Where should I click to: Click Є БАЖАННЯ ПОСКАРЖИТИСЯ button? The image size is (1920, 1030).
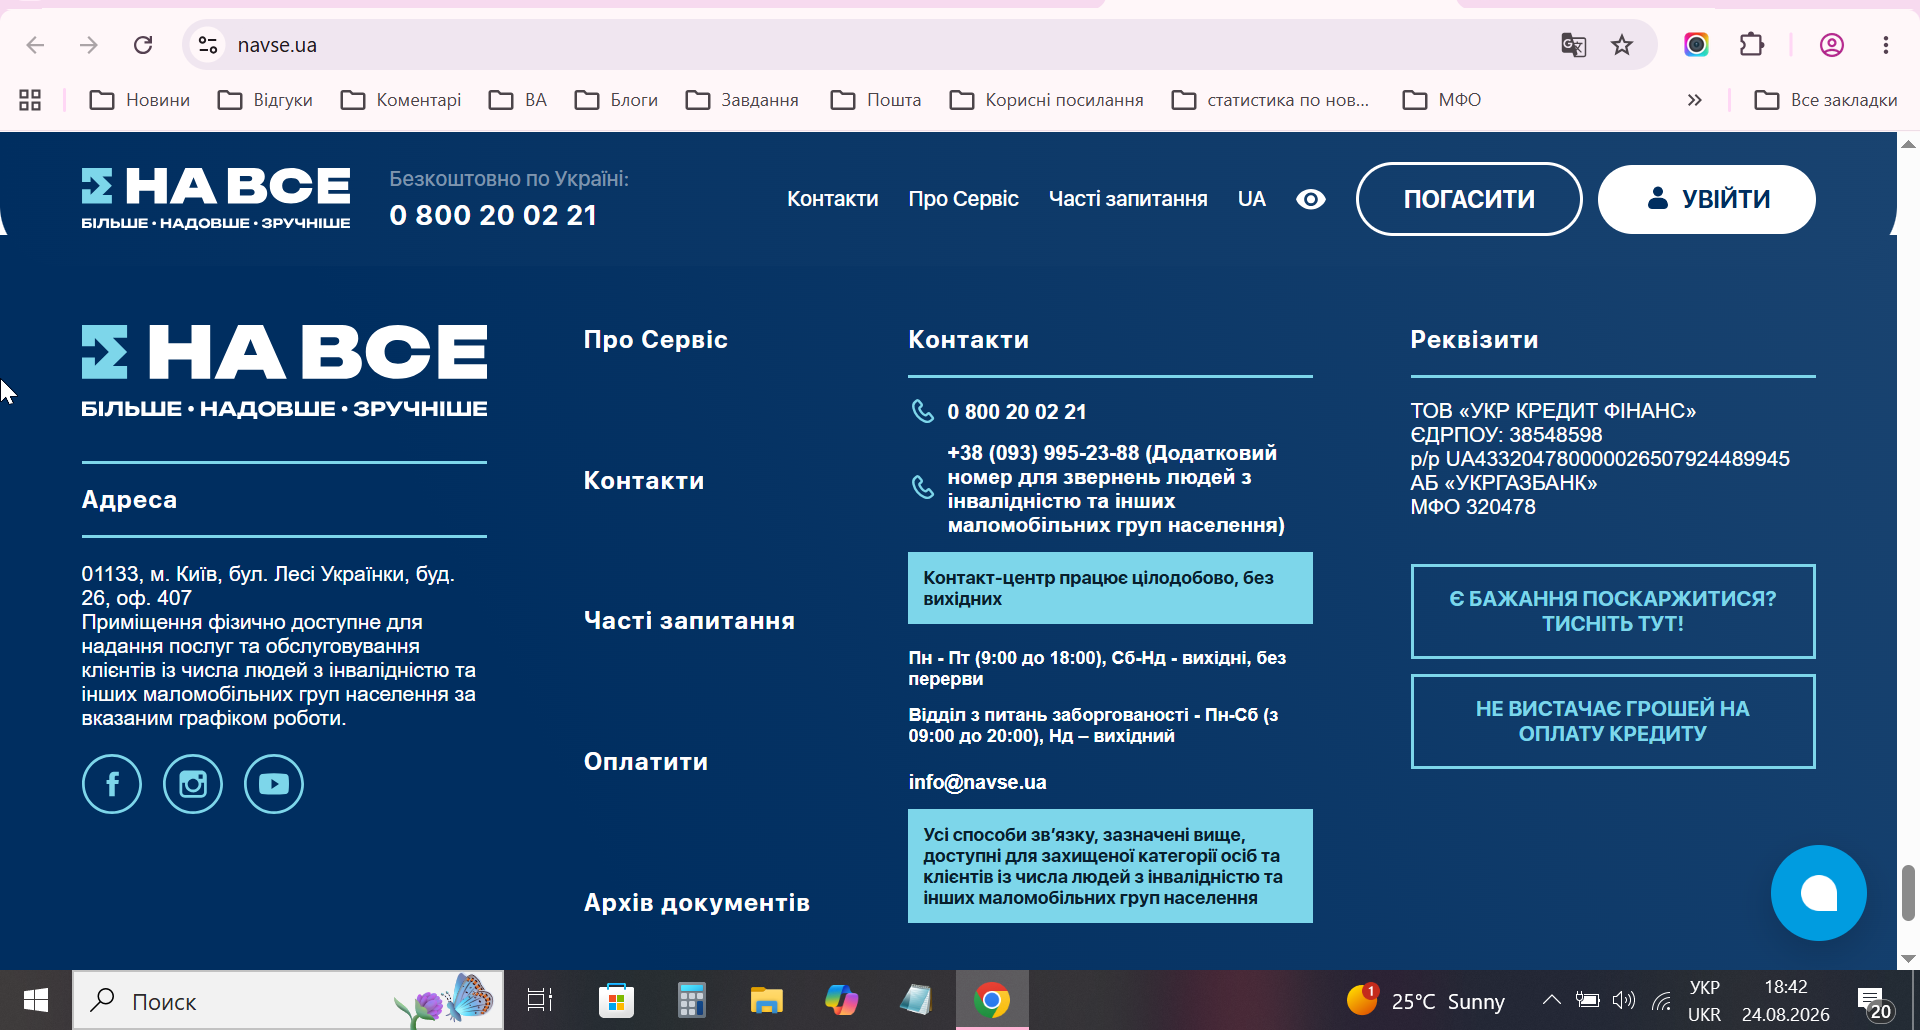(1613, 611)
